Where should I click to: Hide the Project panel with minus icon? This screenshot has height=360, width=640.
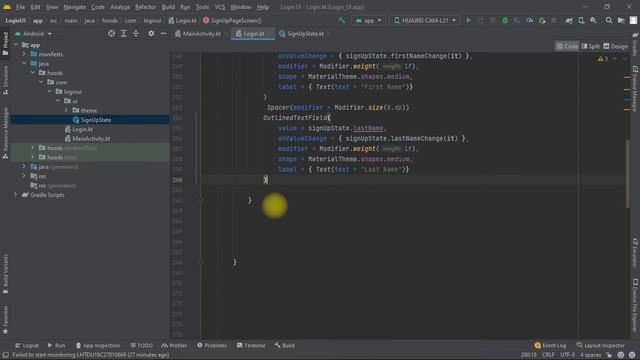pyautogui.click(x=163, y=33)
